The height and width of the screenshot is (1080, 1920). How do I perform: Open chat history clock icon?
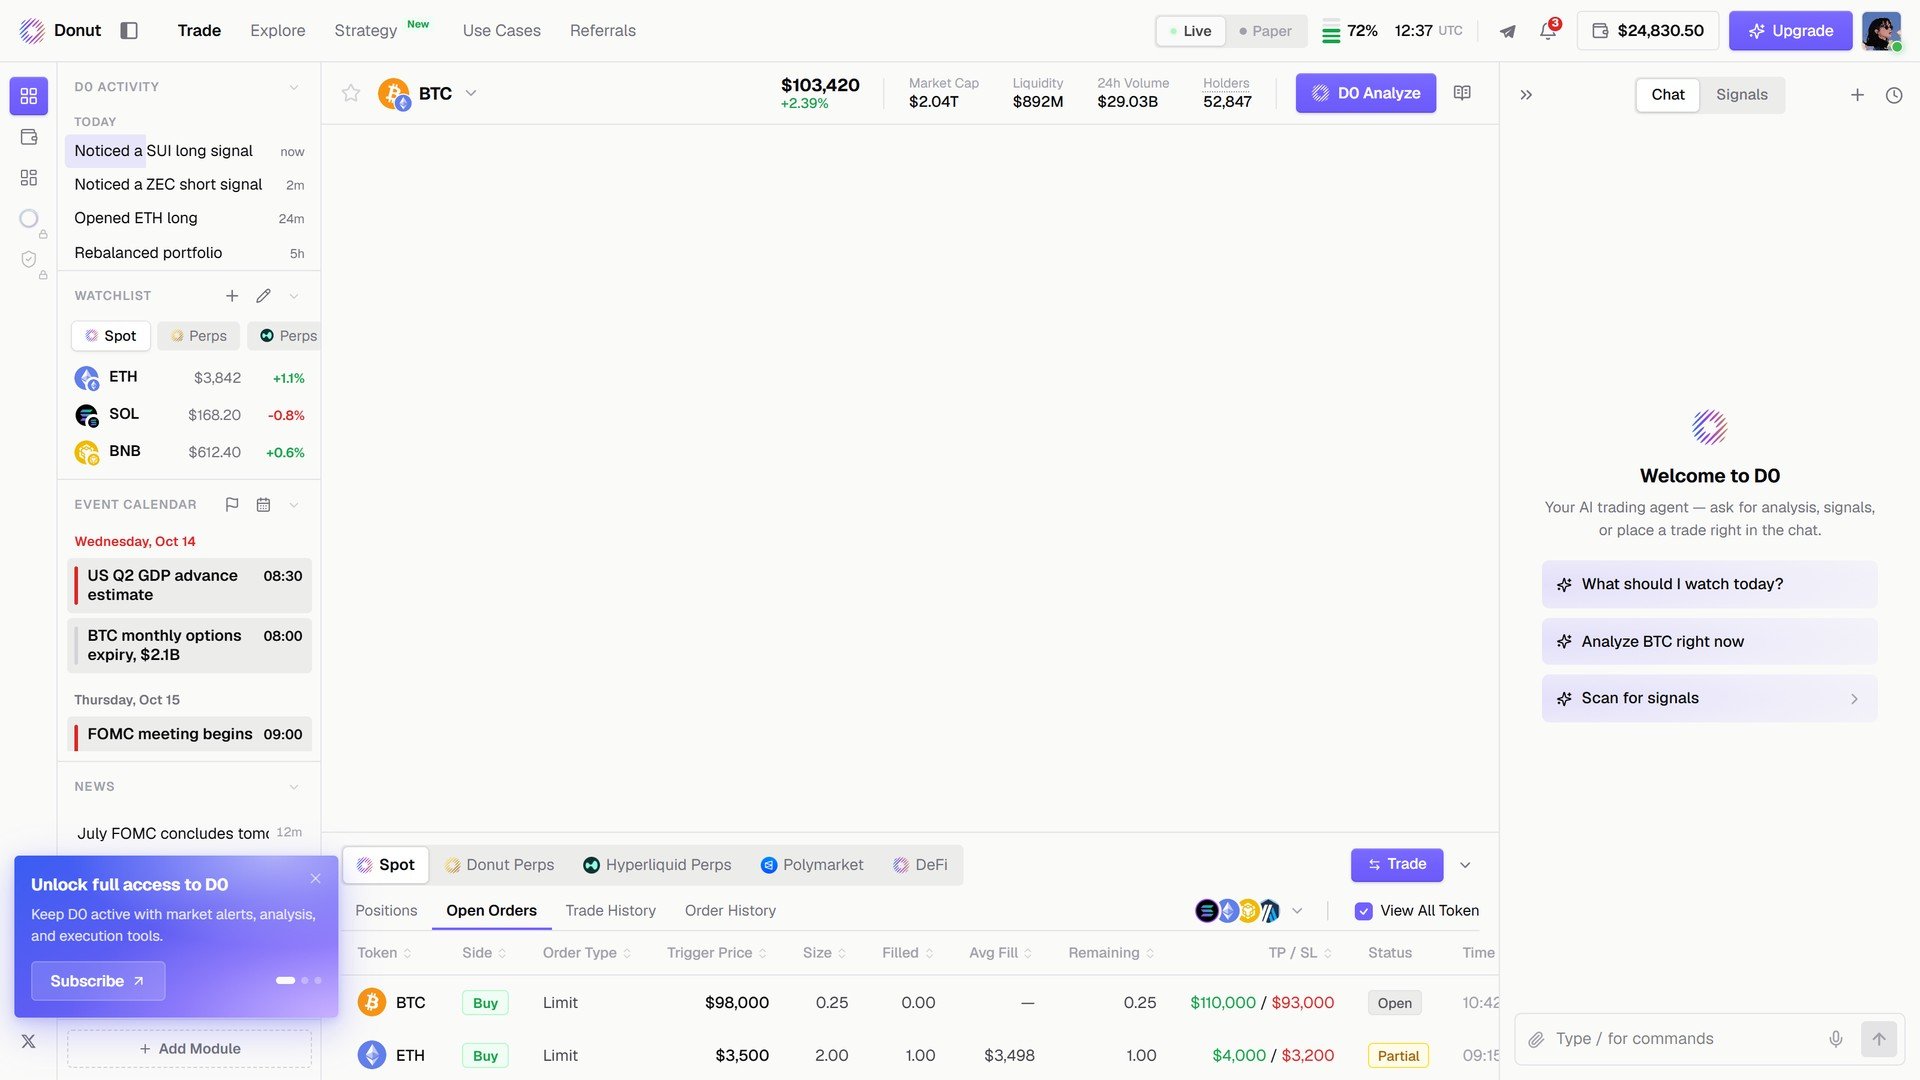point(1894,95)
